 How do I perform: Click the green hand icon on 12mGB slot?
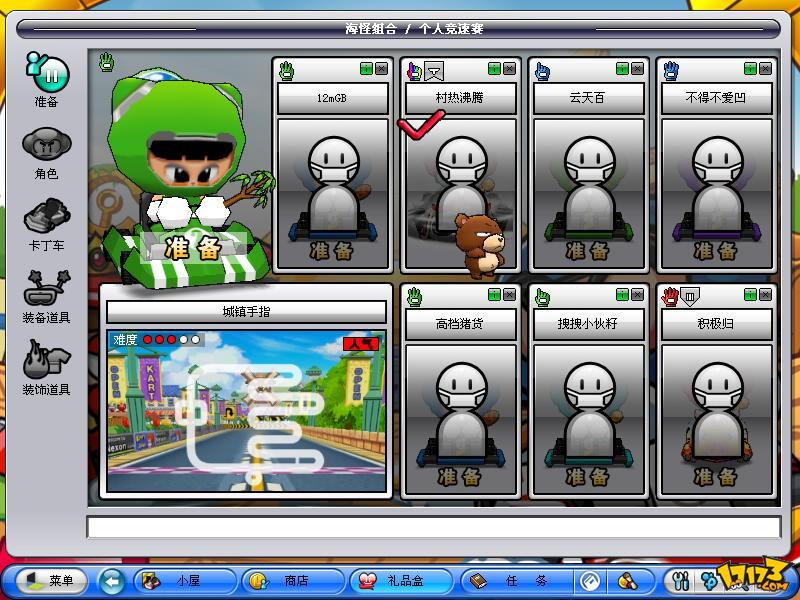(286, 71)
